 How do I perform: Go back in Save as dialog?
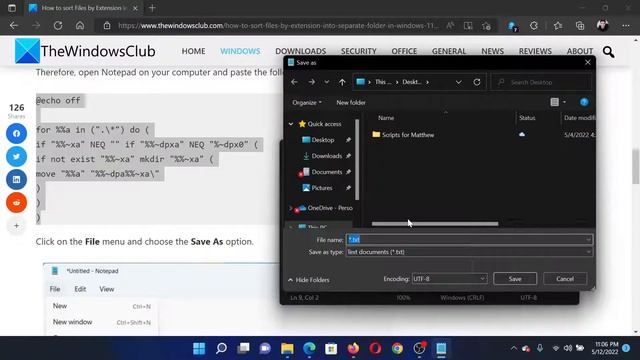tap(294, 82)
